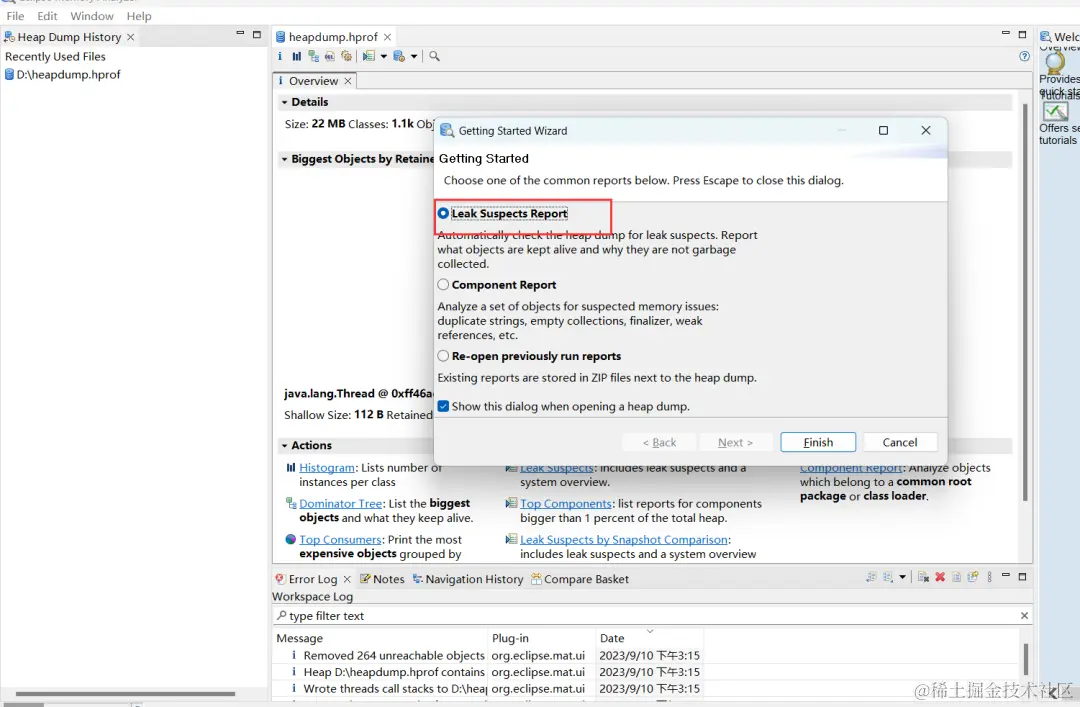Screen dimensions: 1080x707
Task: Click the Top Components report icon
Action: coord(511,503)
